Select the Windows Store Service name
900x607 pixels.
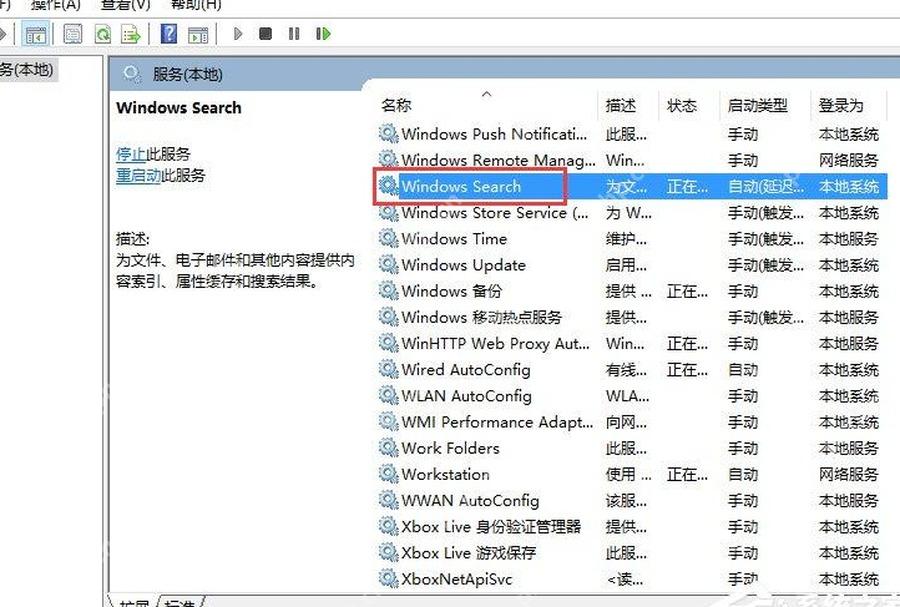pos(495,212)
